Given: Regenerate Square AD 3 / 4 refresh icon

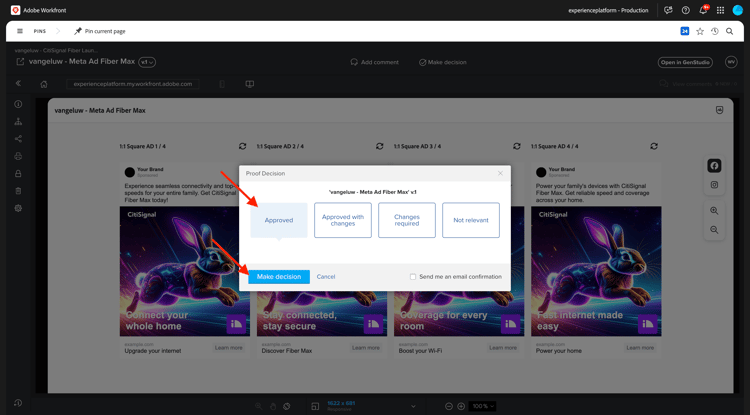Looking at the screenshot, I should pyautogui.click(x=517, y=146).
